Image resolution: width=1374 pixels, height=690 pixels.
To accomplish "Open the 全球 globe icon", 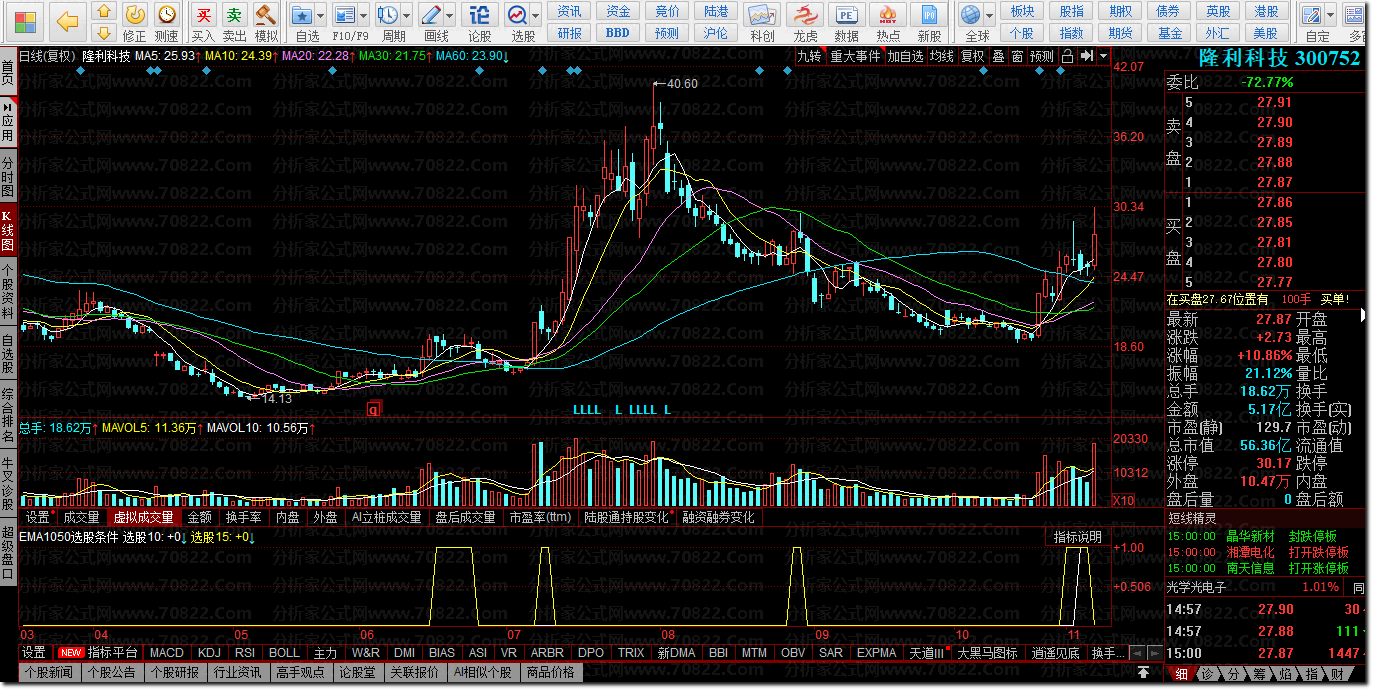I will (970, 15).
